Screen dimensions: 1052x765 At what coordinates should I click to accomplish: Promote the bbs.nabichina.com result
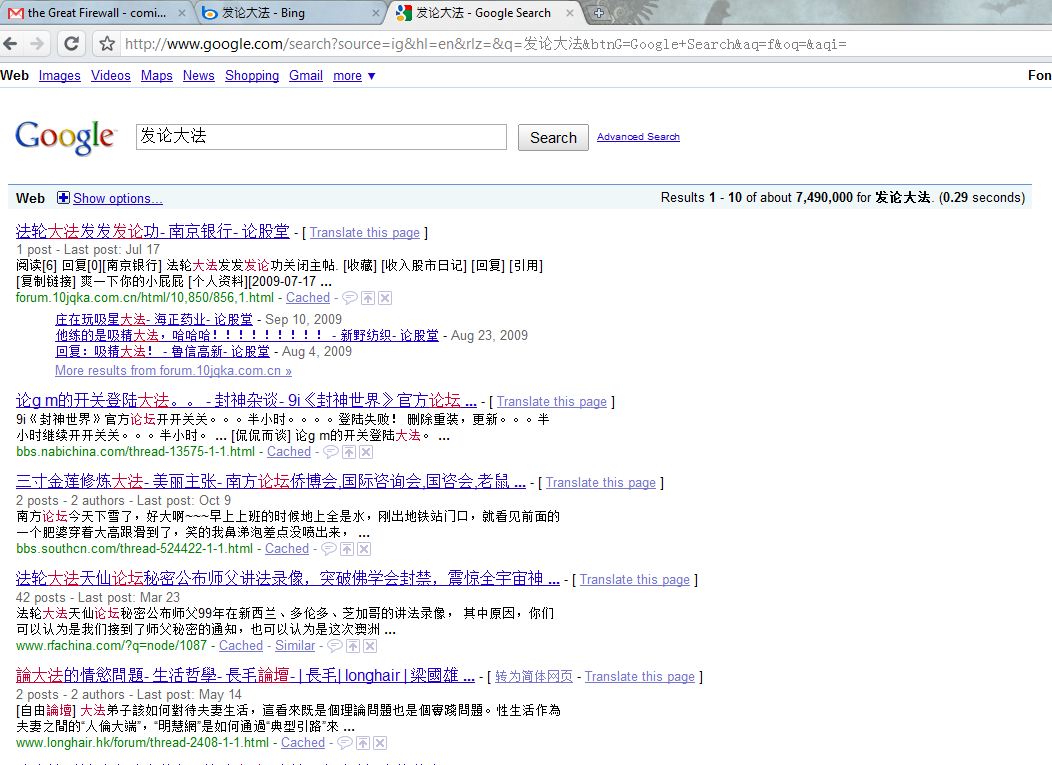[349, 452]
